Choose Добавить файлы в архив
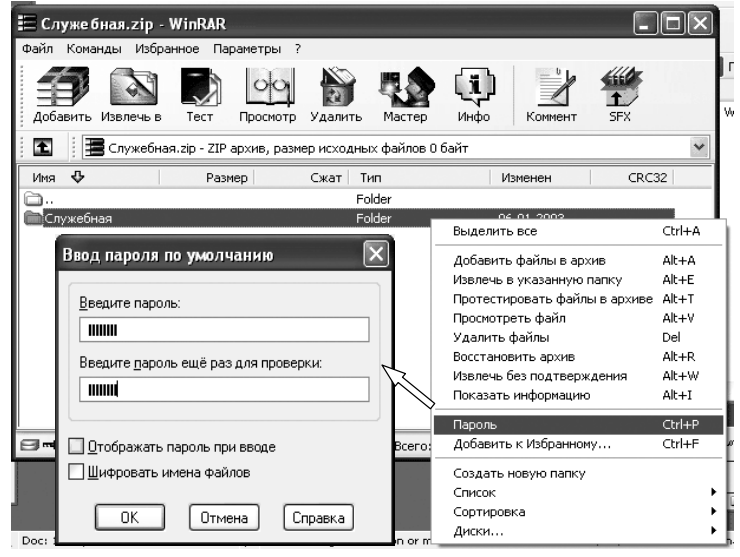Viewport: 740px width, 557px height. point(579,260)
